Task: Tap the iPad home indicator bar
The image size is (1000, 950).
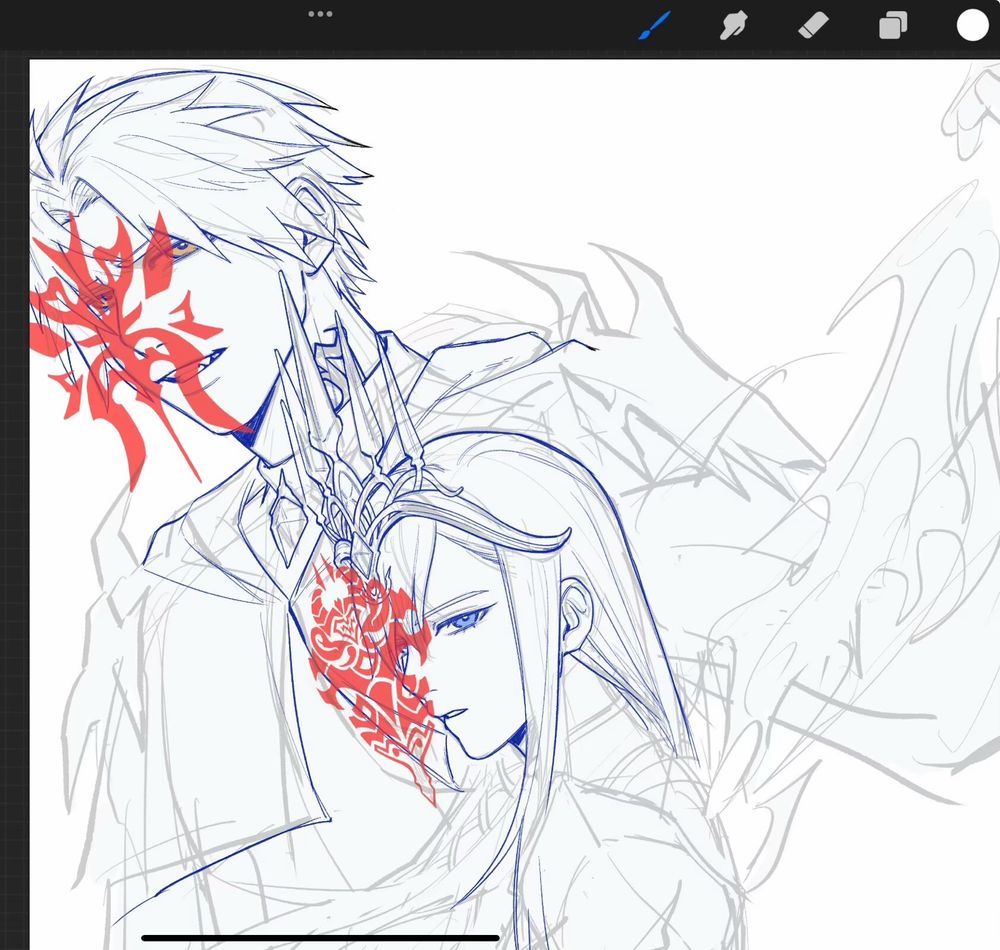Action: tap(320, 938)
